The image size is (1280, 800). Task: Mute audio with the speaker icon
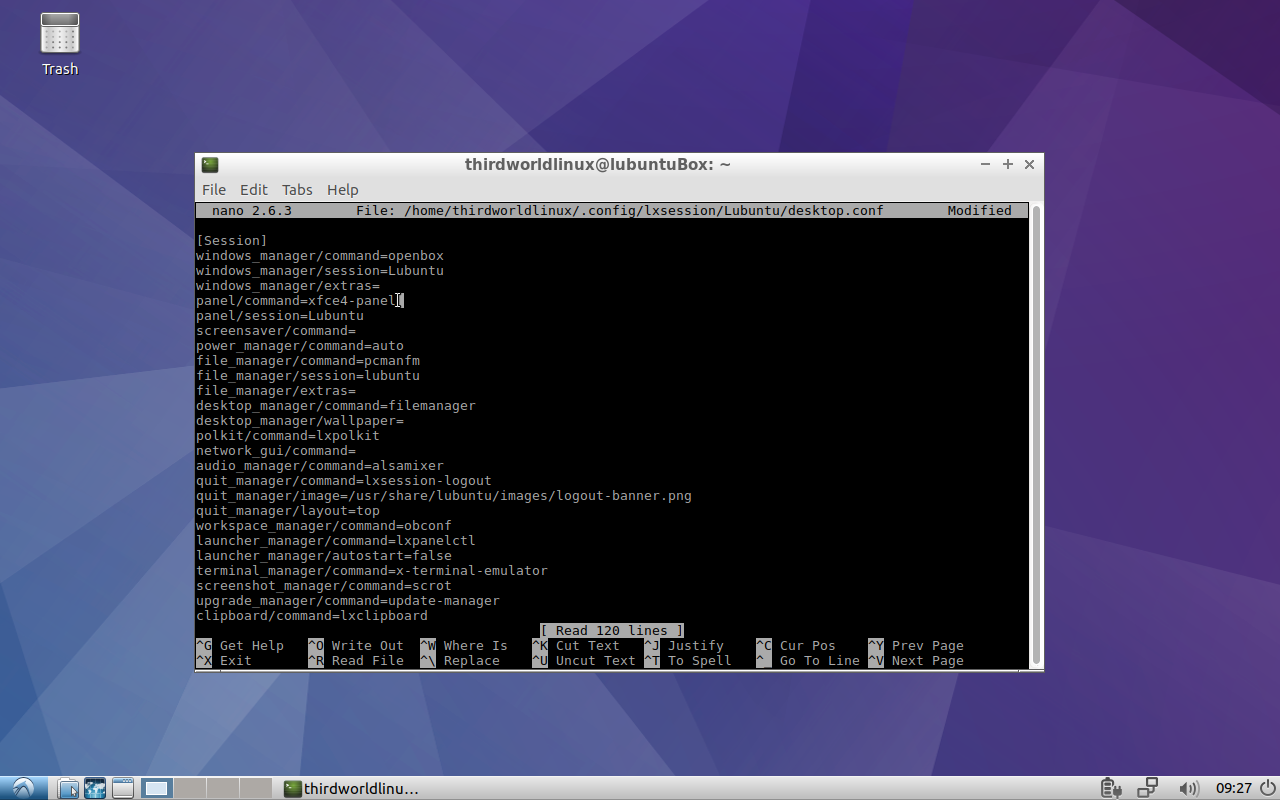pyautogui.click(x=1190, y=788)
